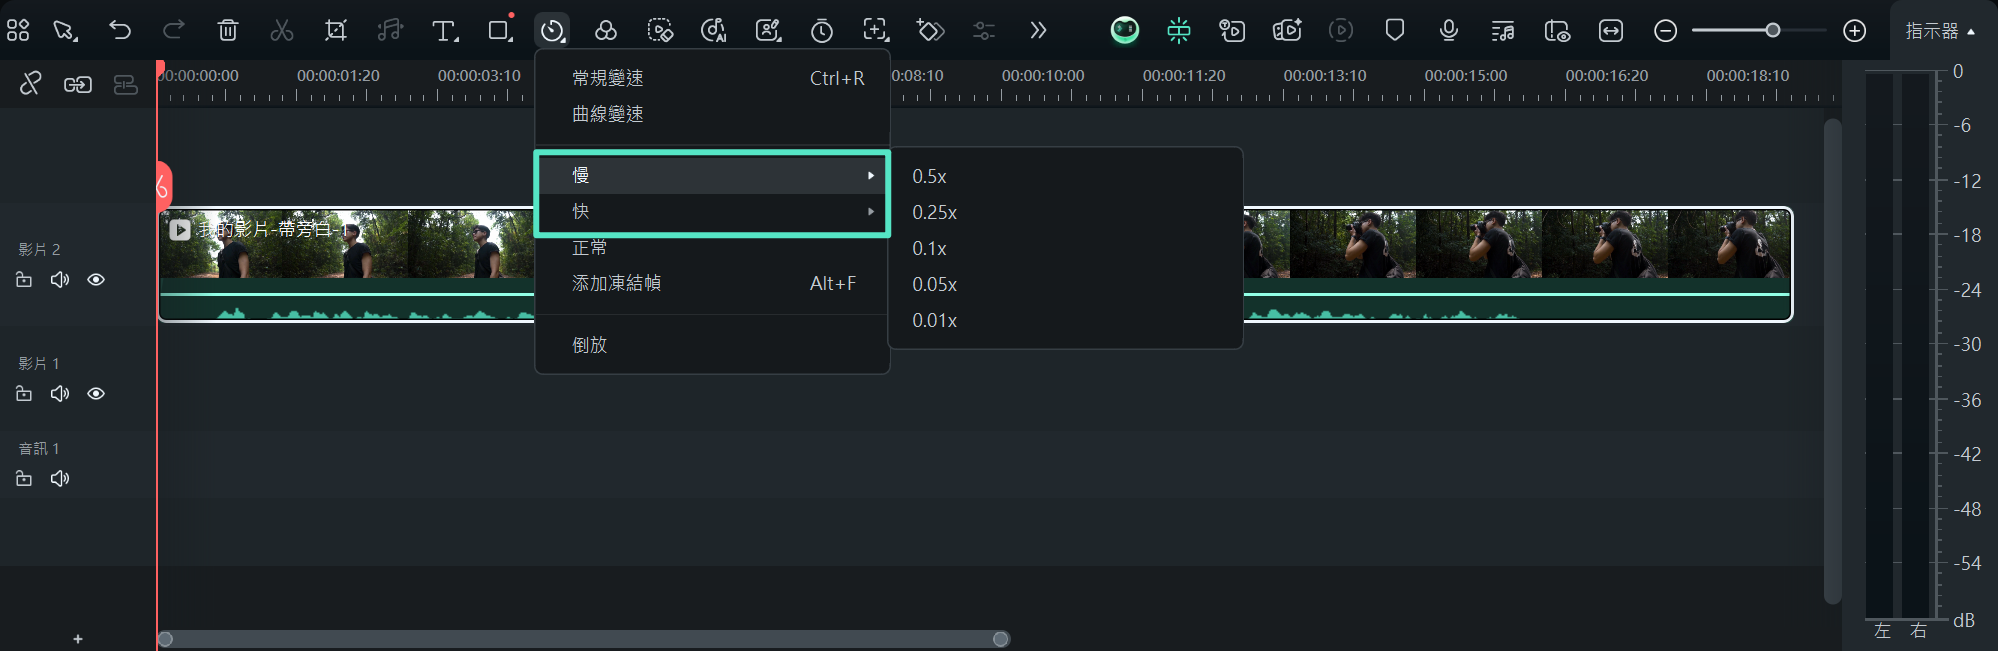Viewport: 1998px width, 651px height.
Task: Select the 0.5x speed option
Action: 929,176
